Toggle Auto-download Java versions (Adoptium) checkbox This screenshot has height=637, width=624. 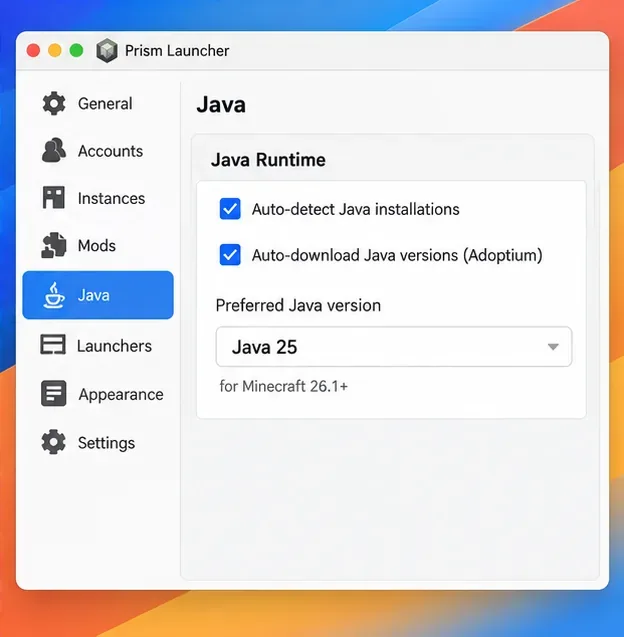230,255
